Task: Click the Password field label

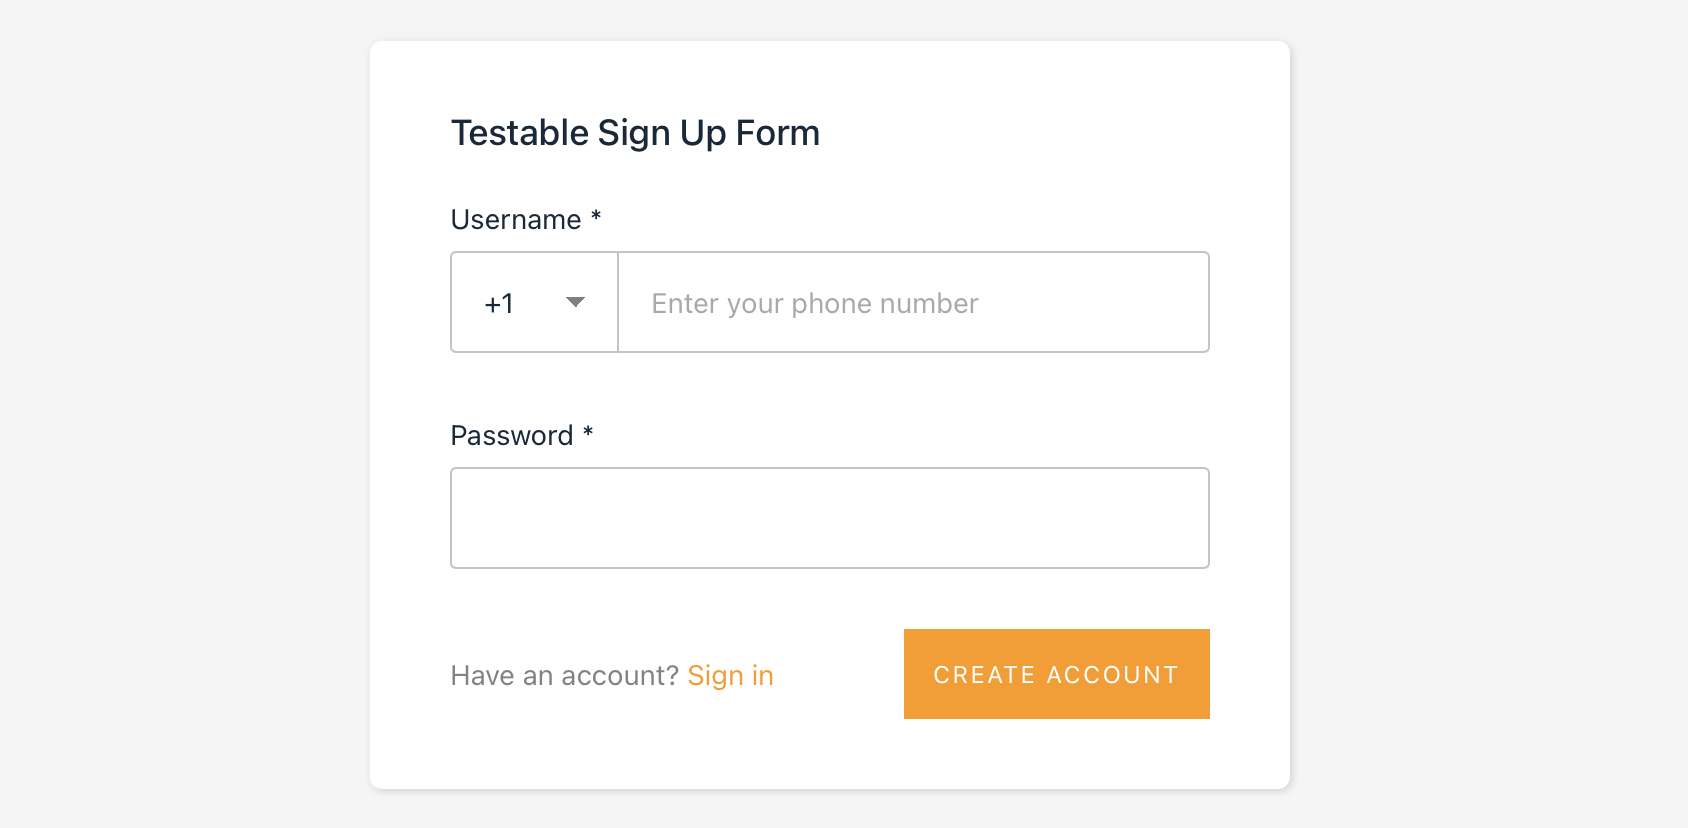Action: point(512,436)
